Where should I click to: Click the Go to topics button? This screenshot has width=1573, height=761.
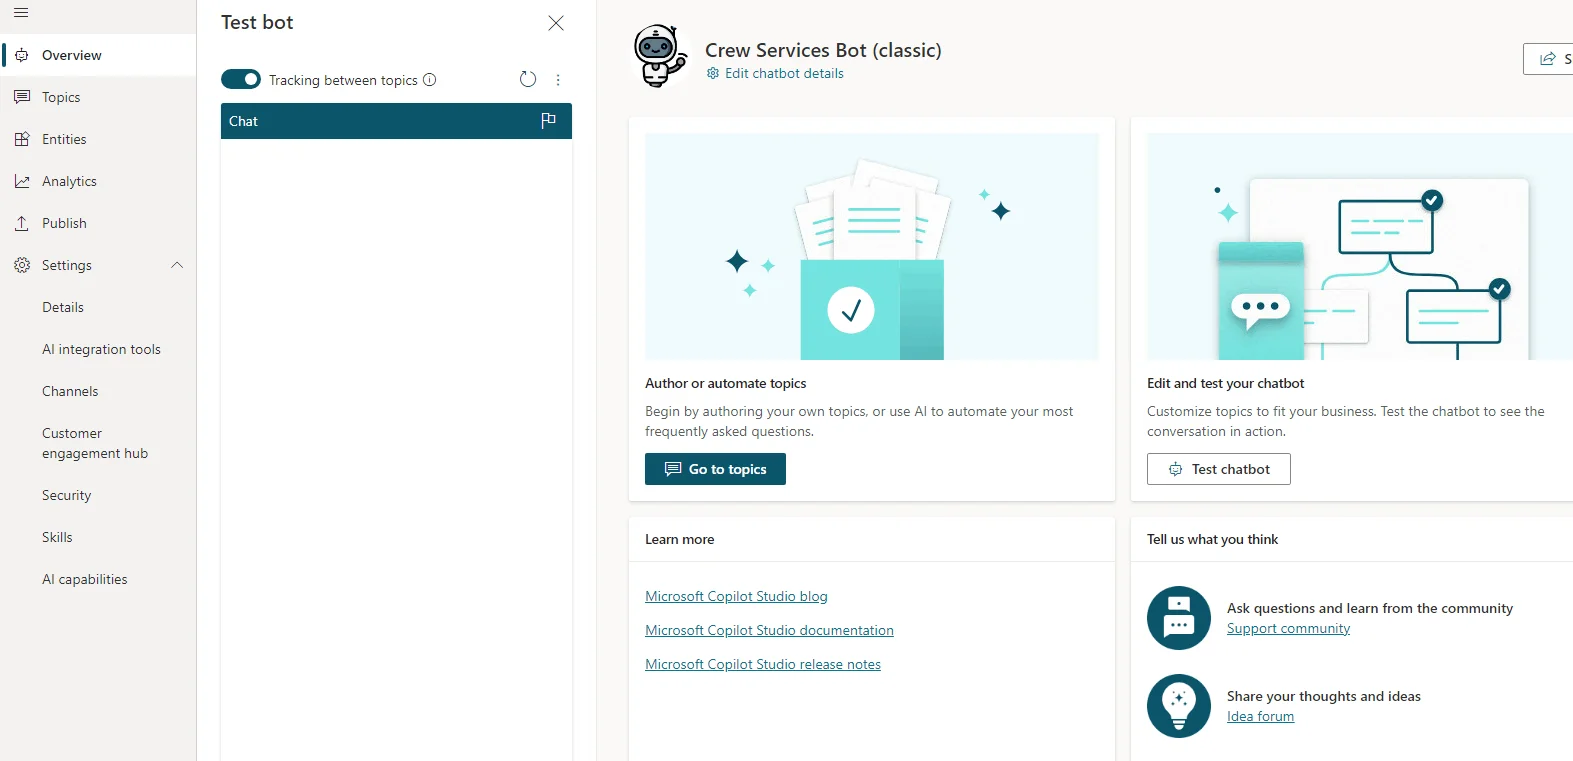click(x=715, y=469)
